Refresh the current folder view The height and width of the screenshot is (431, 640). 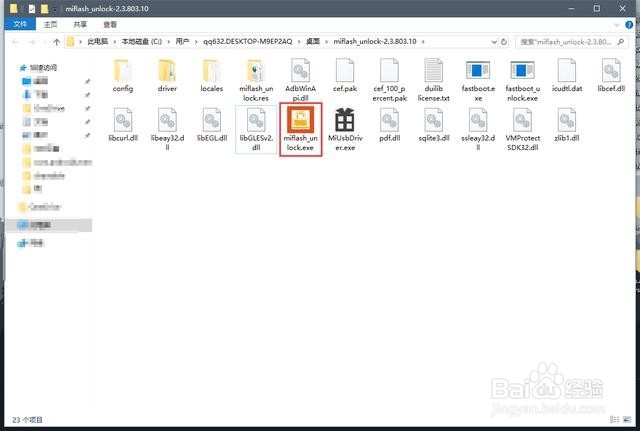click(504, 42)
